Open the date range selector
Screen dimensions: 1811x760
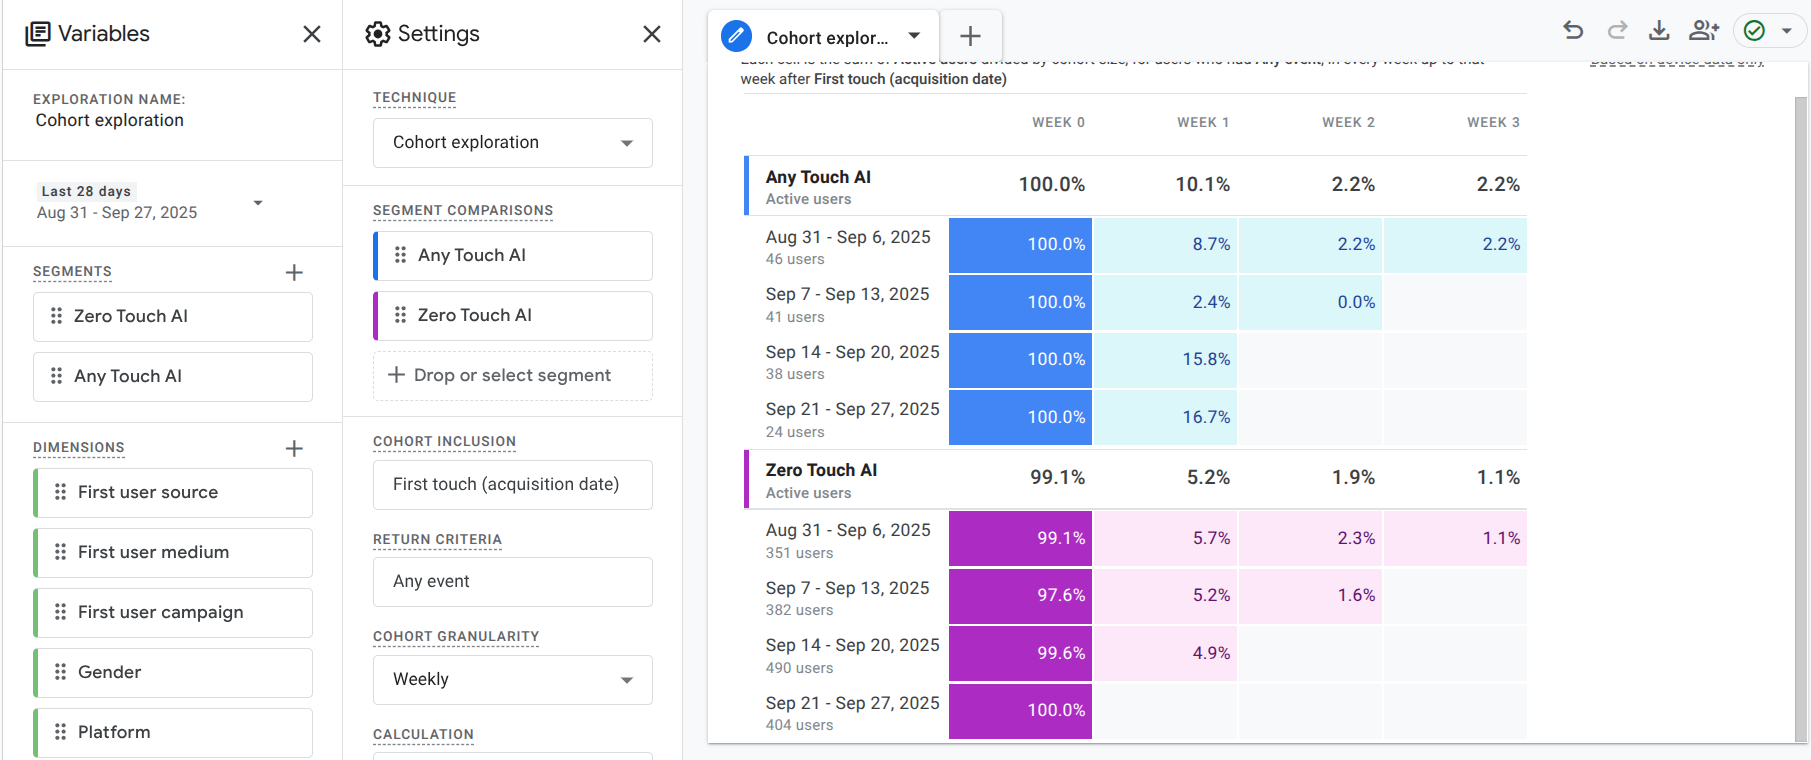click(x=150, y=203)
